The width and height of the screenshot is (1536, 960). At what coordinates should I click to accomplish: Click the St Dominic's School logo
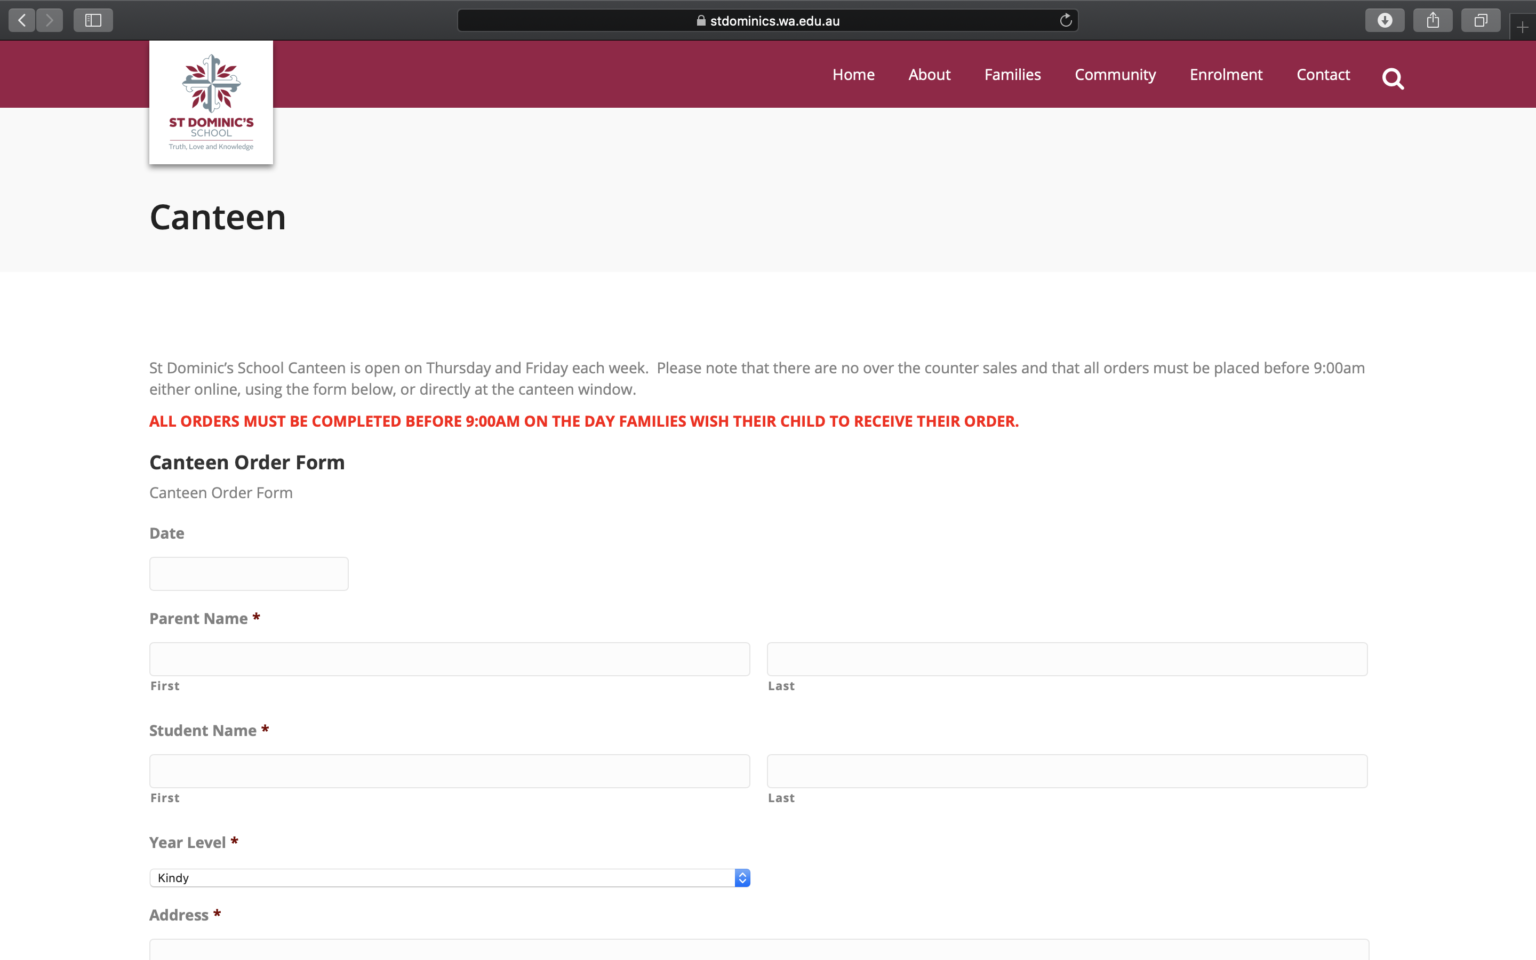click(210, 100)
